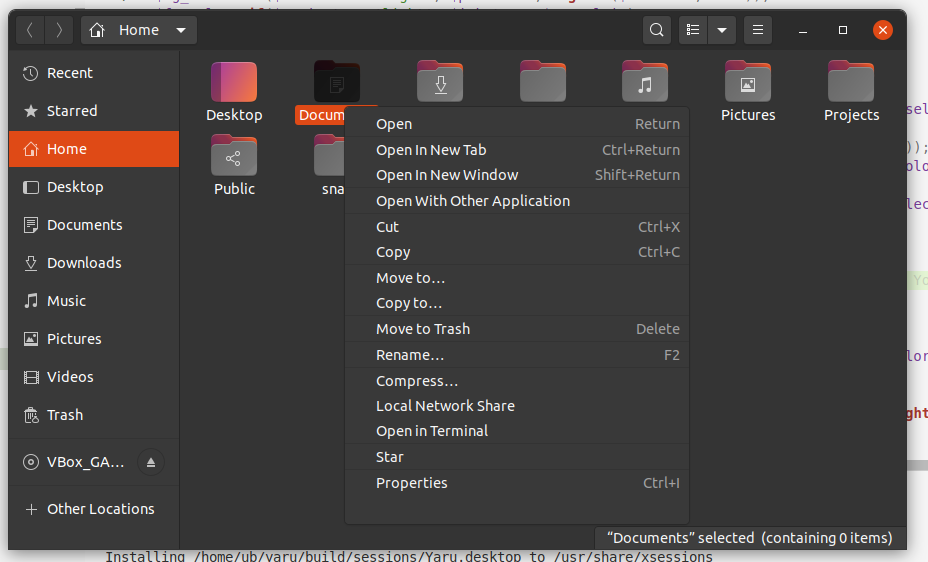This screenshot has height=562, width=928.
Task: Choose Rename… from the context menu
Action: coord(517,355)
